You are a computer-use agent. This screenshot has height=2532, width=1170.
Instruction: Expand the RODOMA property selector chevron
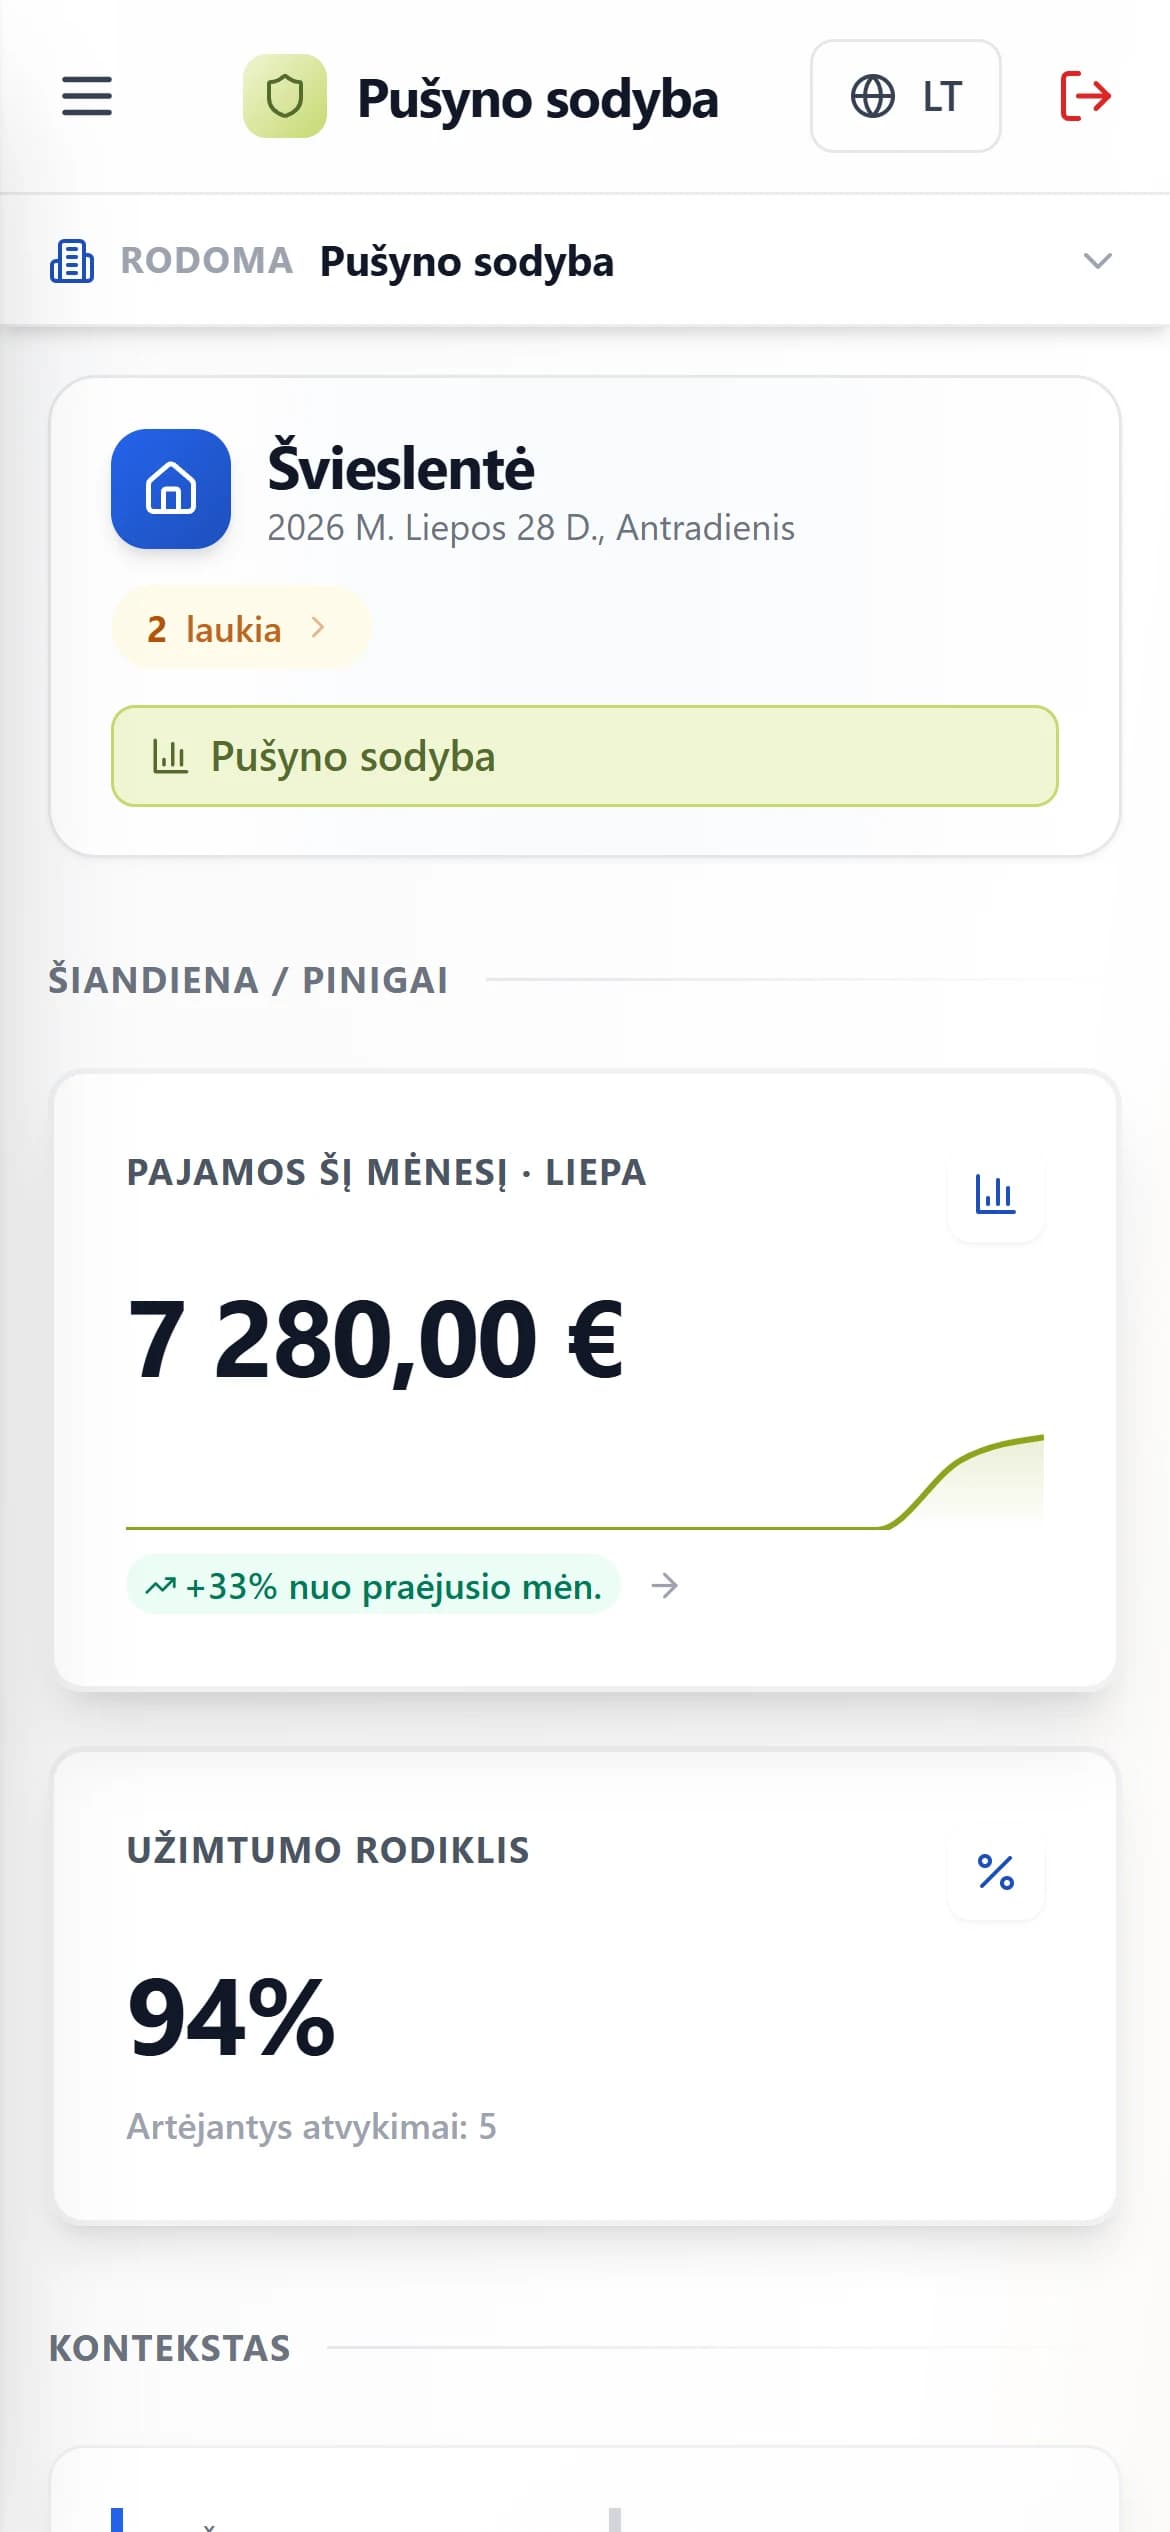pos(1098,261)
